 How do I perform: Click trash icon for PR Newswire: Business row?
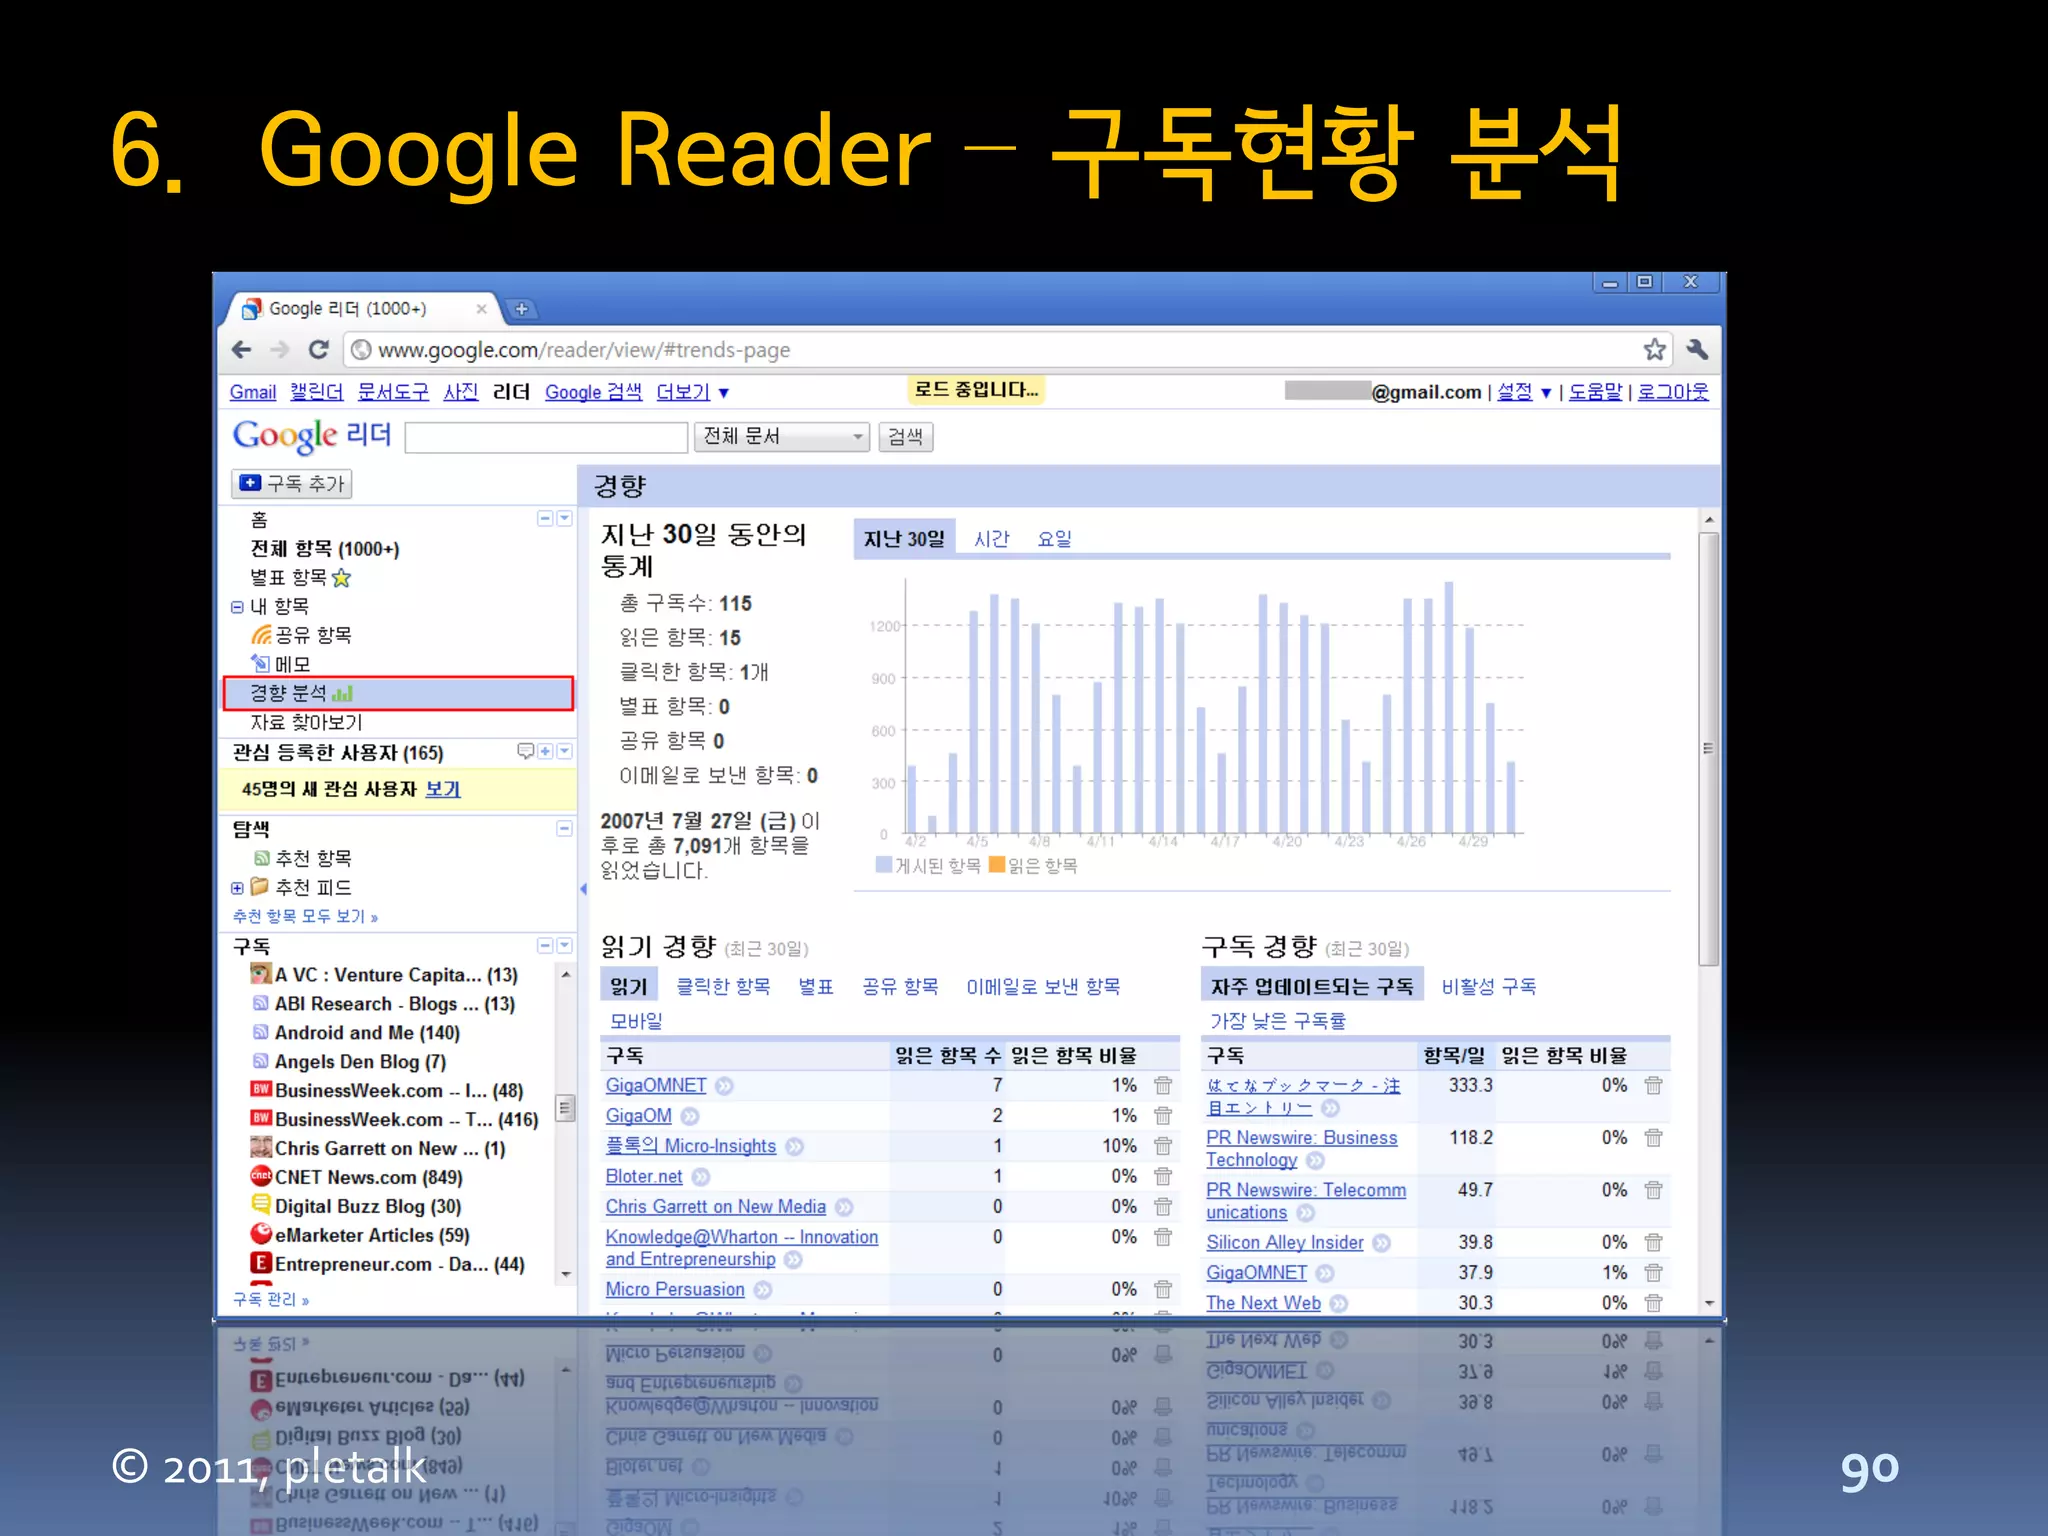point(1653,1138)
